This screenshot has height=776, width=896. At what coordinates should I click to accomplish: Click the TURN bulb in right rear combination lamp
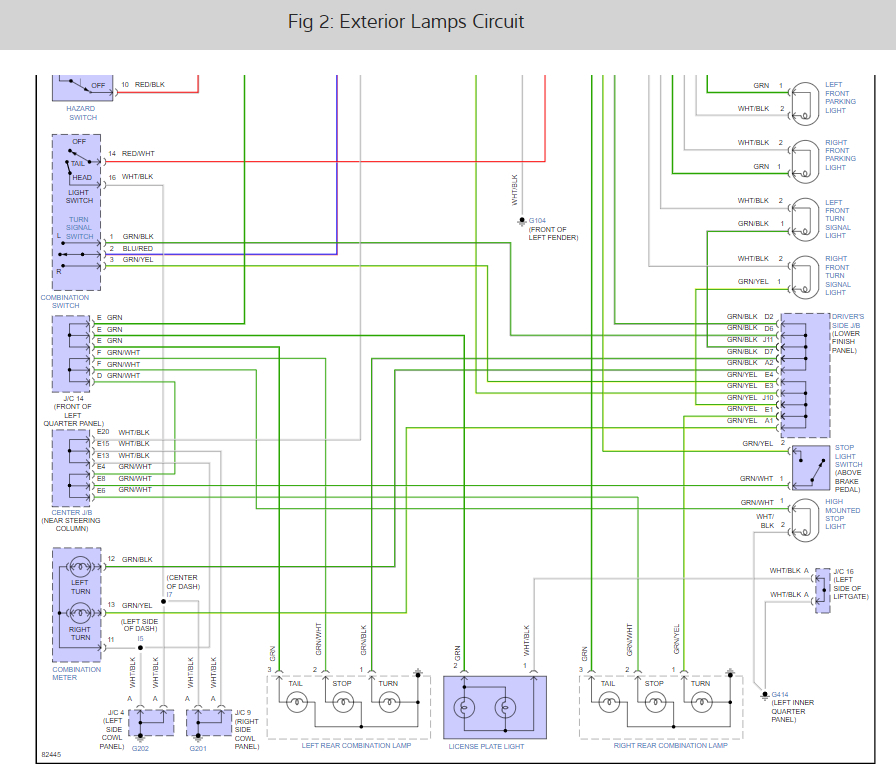click(x=702, y=702)
